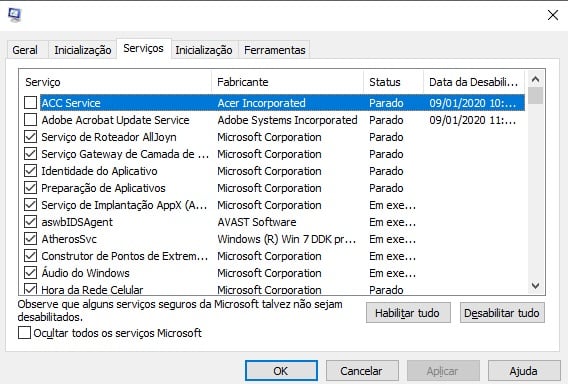The width and height of the screenshot is (568, 384).
Task: Click Windows (R) Win 7 DDK manufacturer cell
Action: pyautogui.click(x=287, y=239)
